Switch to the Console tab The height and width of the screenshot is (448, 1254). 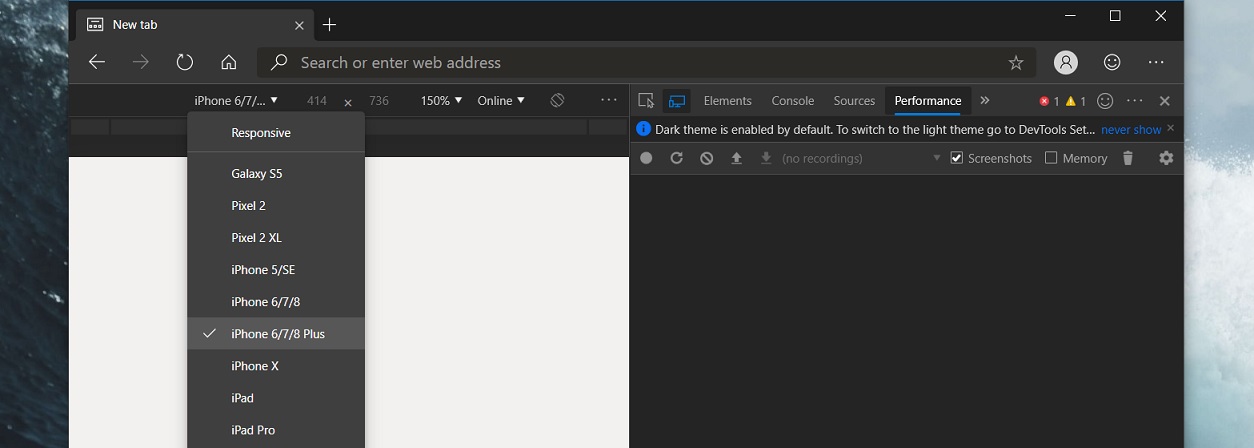[793, 100]
